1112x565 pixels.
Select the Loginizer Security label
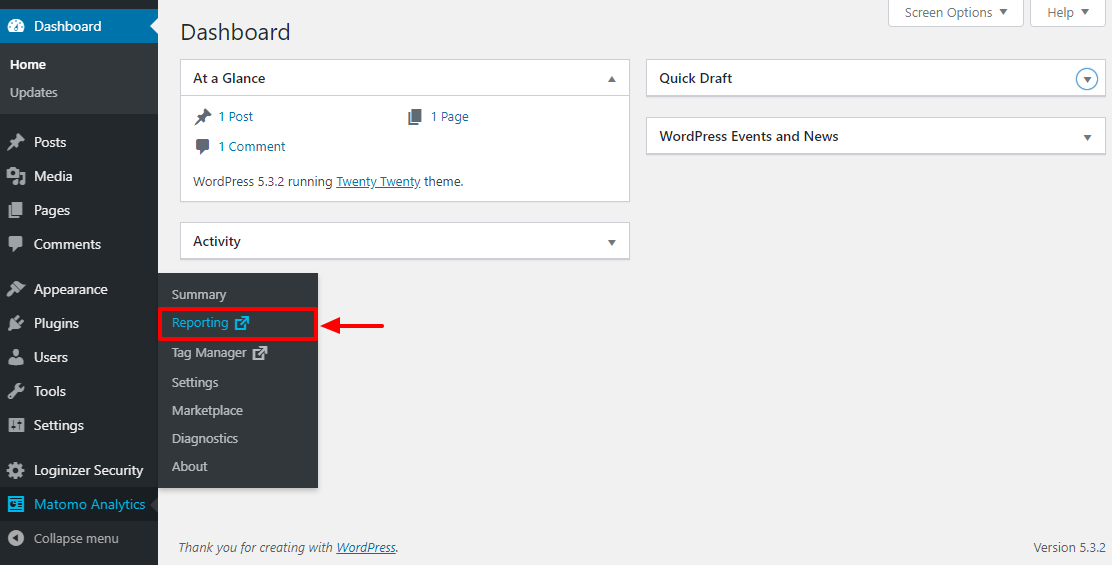click(89, 470)
